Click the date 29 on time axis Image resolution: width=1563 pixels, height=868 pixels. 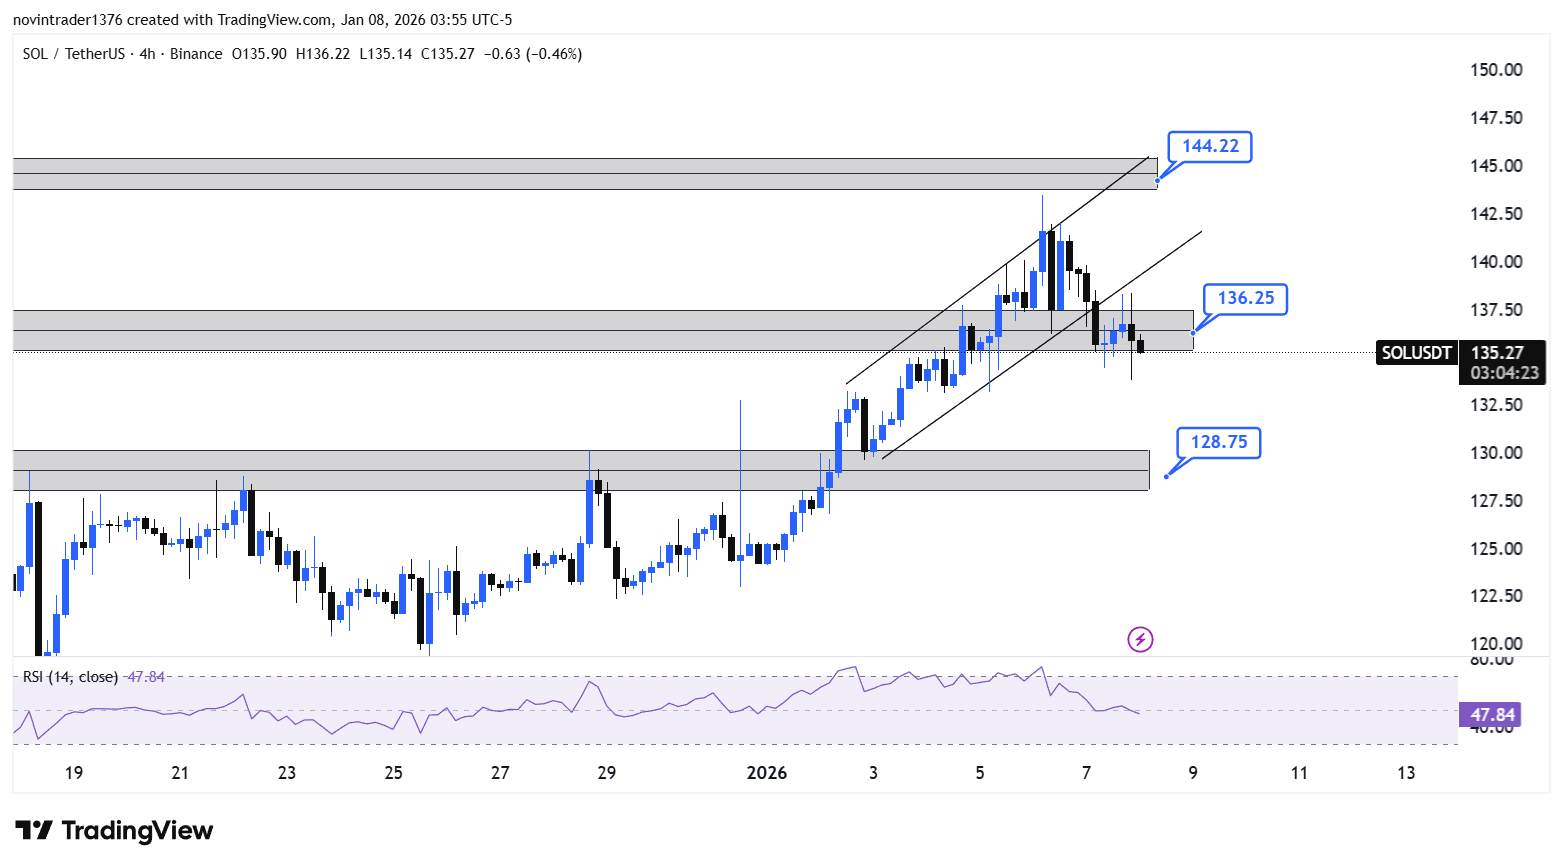[x=606, y=773]
